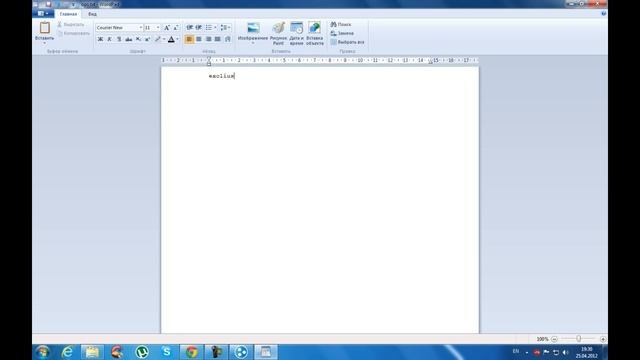Screen dimensions: 640x360
Task: Click the WordPad taskbar button
Action: tap(266, 352)
